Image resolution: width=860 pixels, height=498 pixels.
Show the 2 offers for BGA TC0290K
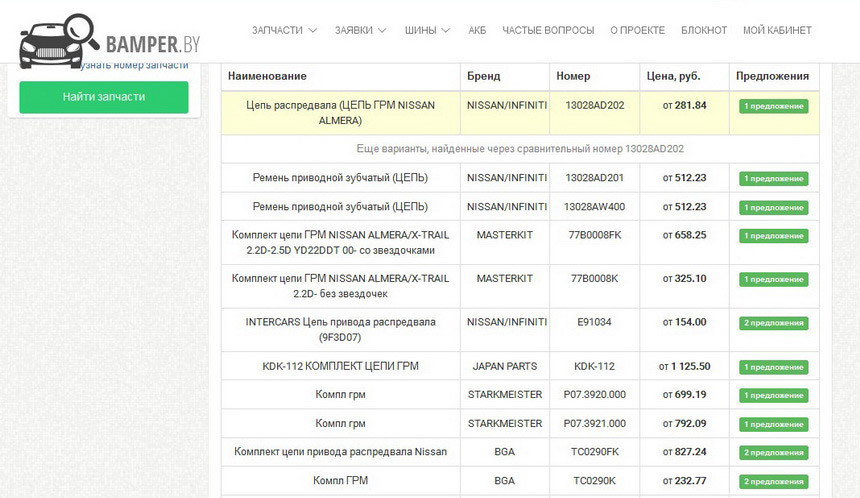[x=773, y=482]
